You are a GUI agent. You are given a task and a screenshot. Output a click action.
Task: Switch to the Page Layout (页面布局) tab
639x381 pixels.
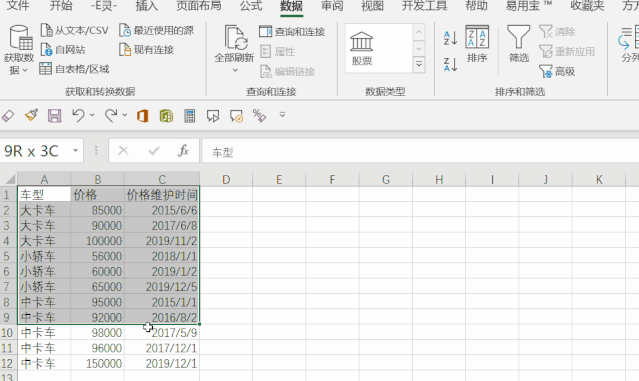[199, 6]
